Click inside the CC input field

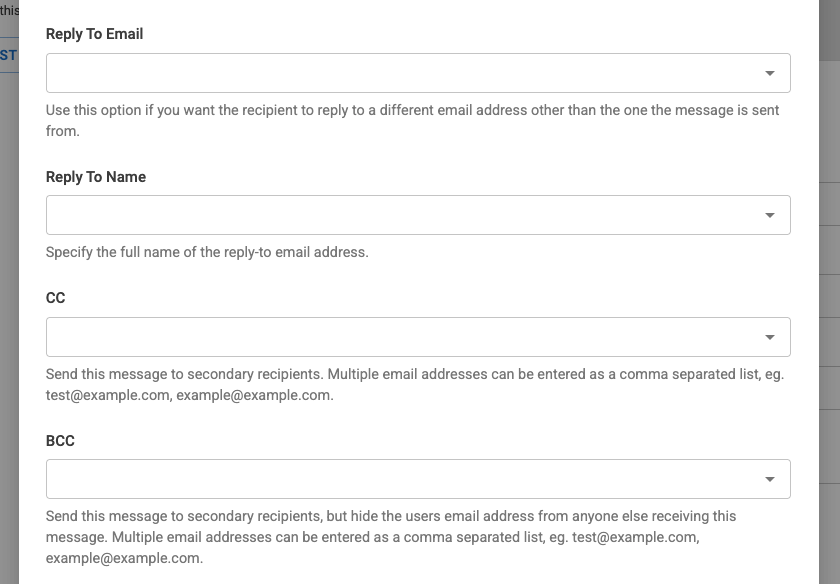(400, 337)
